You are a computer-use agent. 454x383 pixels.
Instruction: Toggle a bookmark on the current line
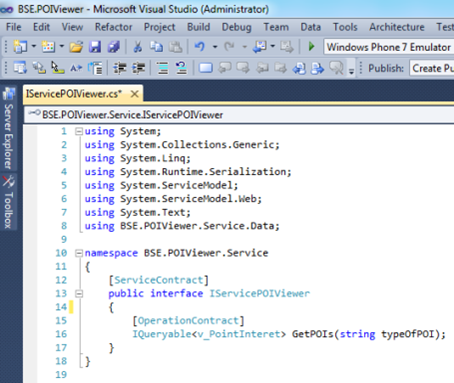(x=206, y=68)
